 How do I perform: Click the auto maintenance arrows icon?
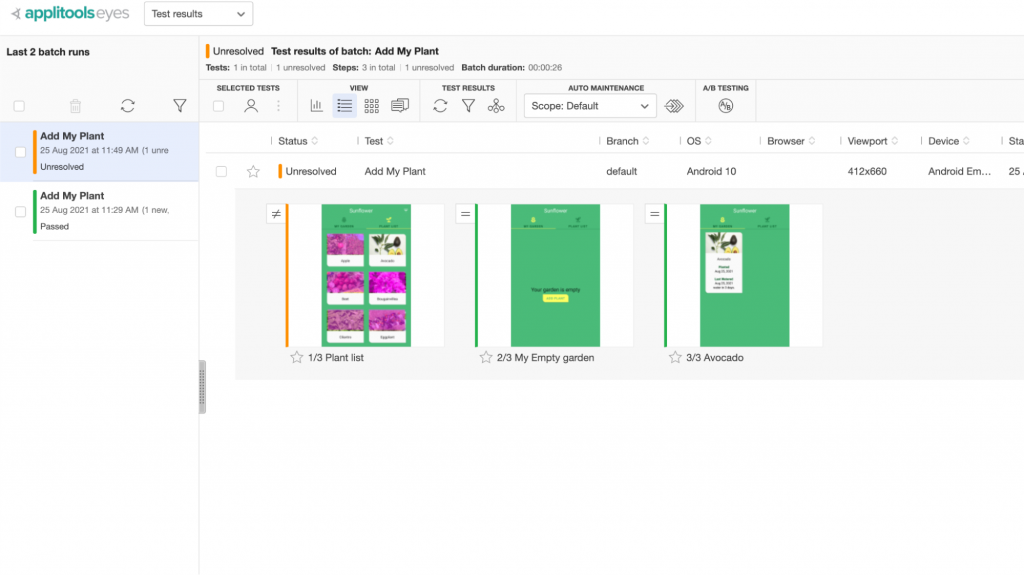pyautogui.click(x=676, y=106)
